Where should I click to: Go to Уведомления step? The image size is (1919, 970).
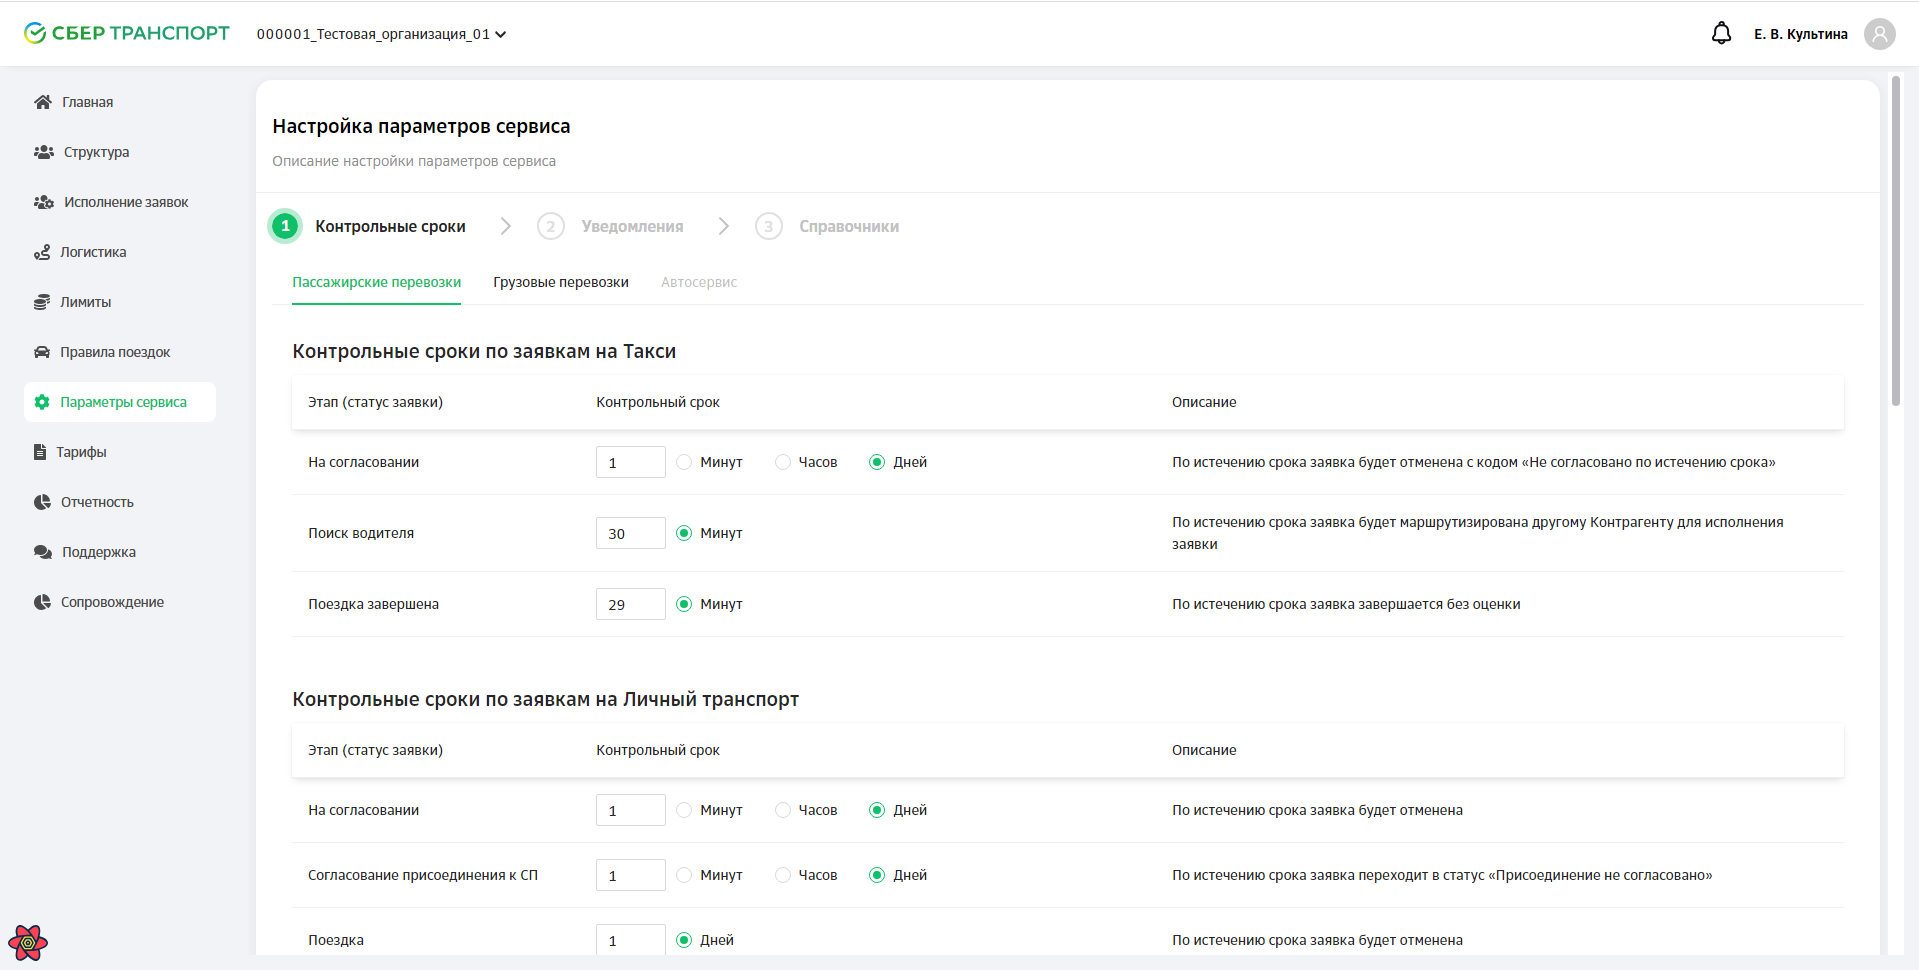(x=632, y=226)
